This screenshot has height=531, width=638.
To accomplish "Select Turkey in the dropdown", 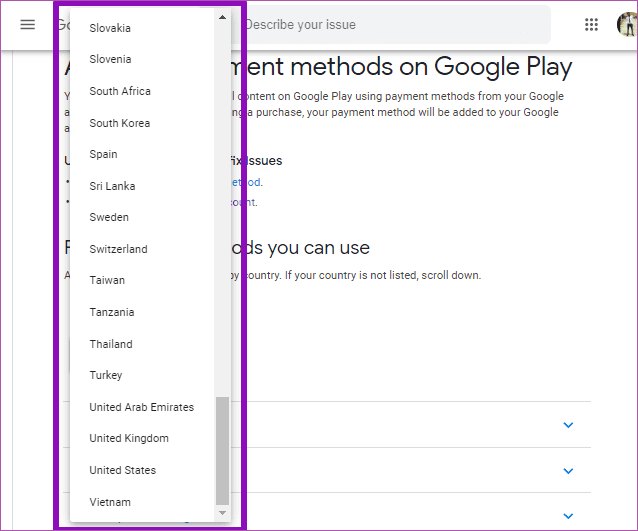I will click(142, 375).
